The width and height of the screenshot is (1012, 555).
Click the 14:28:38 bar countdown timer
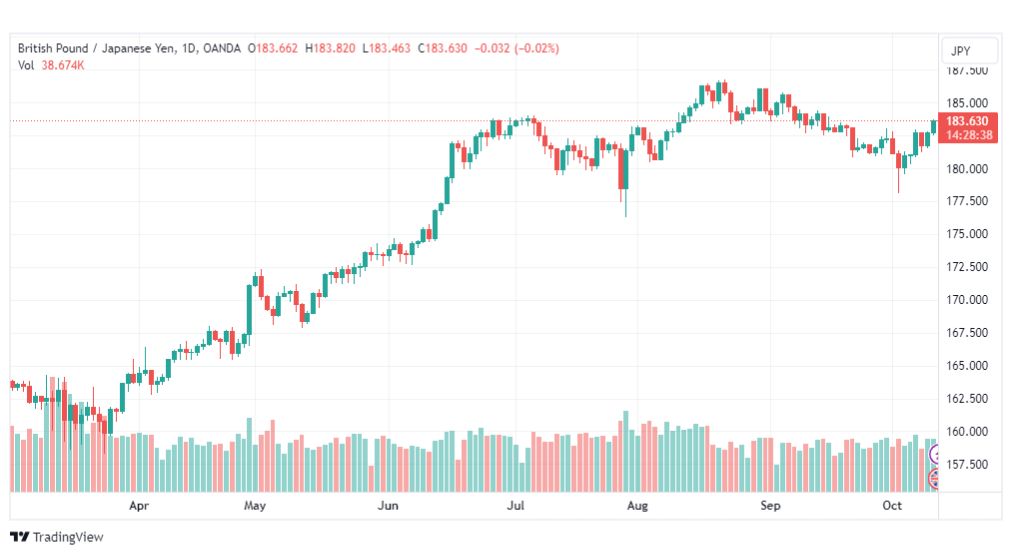969,135
